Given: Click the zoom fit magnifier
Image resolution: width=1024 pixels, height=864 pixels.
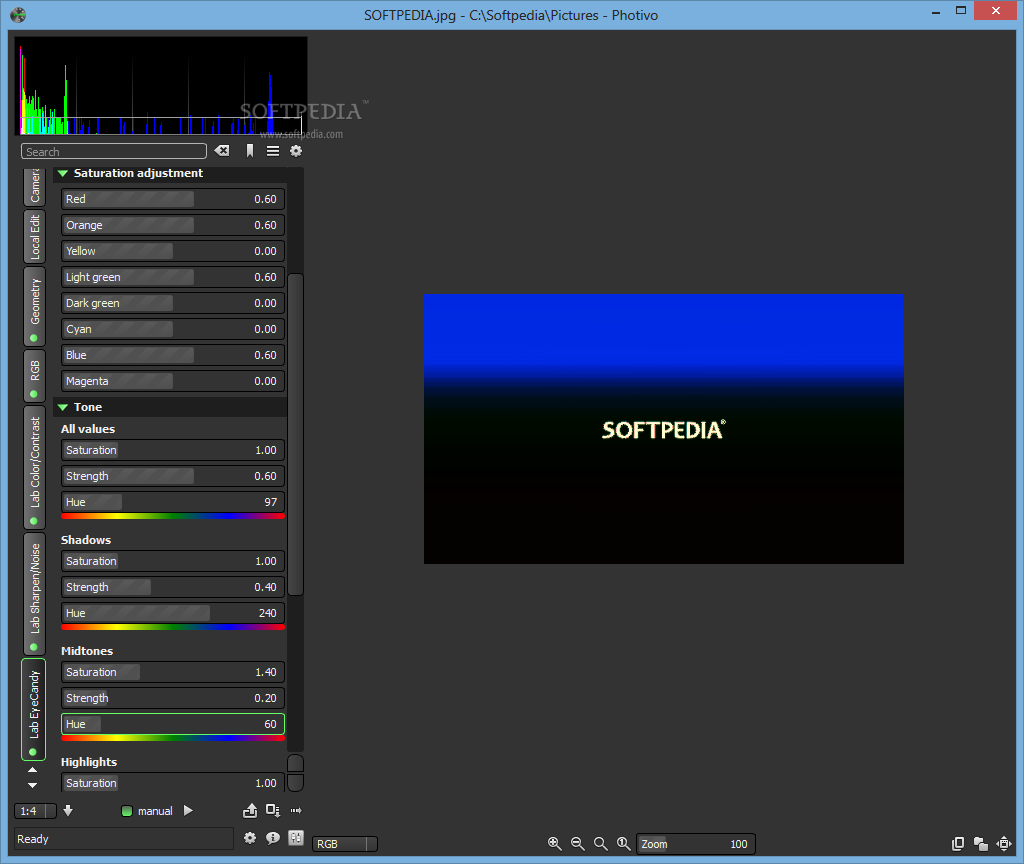Looking at the screenshot, I should (601, 844).
